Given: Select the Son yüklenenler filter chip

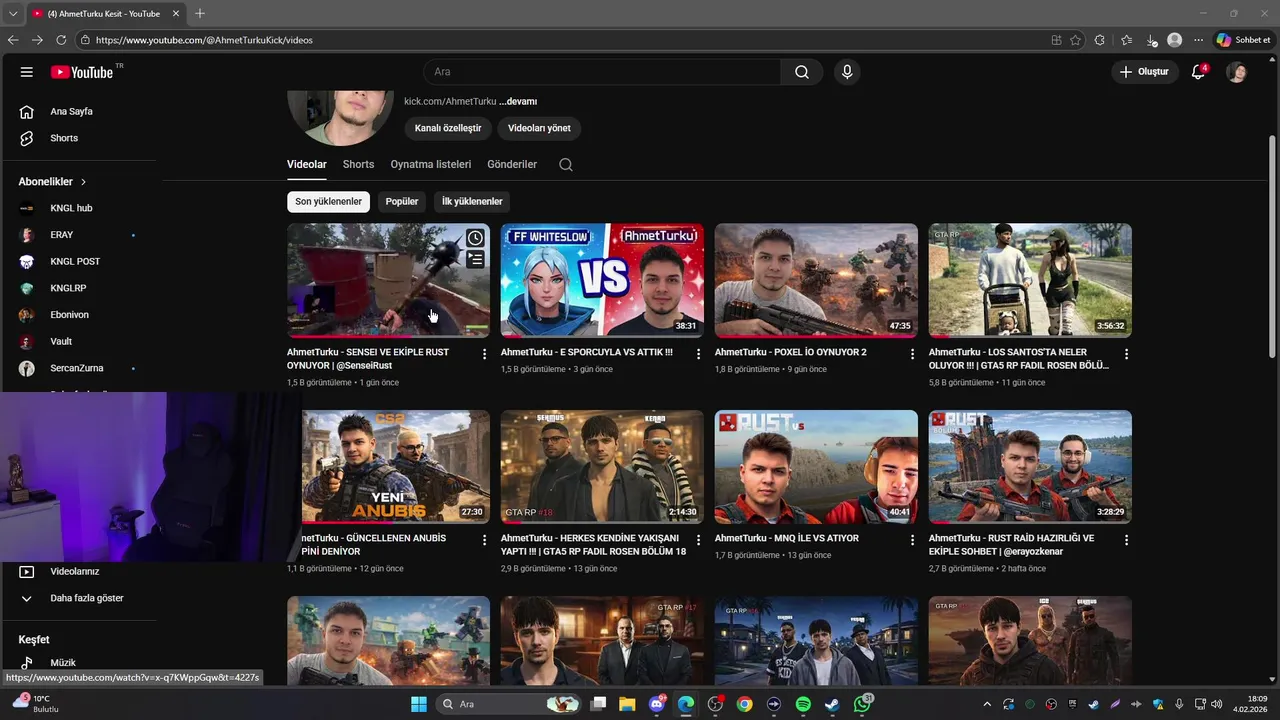Looking at the screenshot, I should 328,202.
